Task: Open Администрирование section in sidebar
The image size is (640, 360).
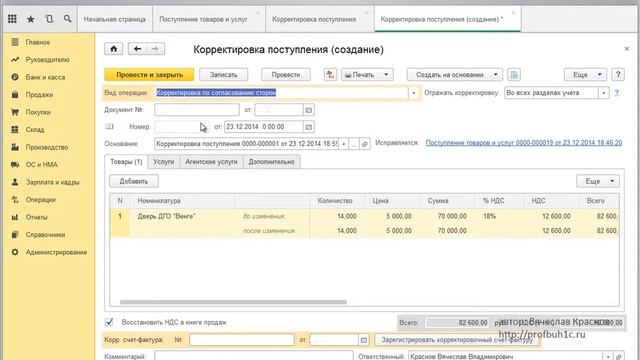Action: [x=56, y=253]
